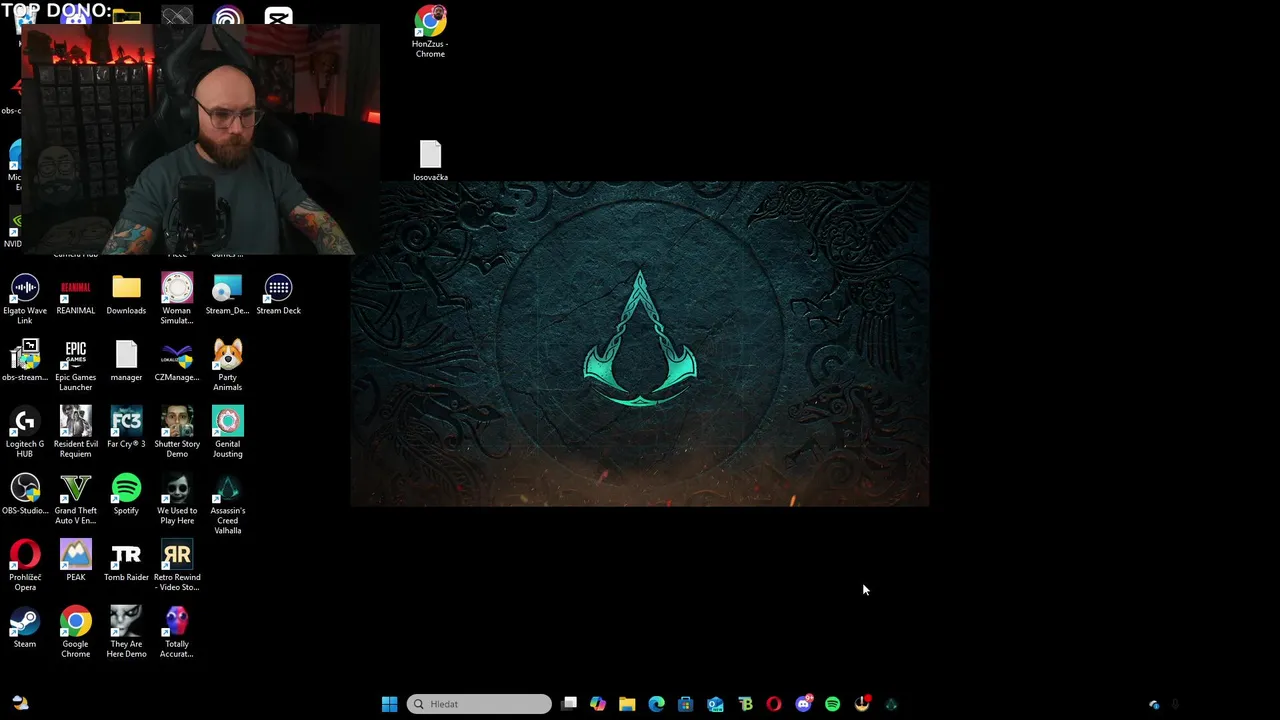This screenshot has height=720, width=1280.
Task: Launch Far Cry 3 from the desktop
Action: [126, 427]
